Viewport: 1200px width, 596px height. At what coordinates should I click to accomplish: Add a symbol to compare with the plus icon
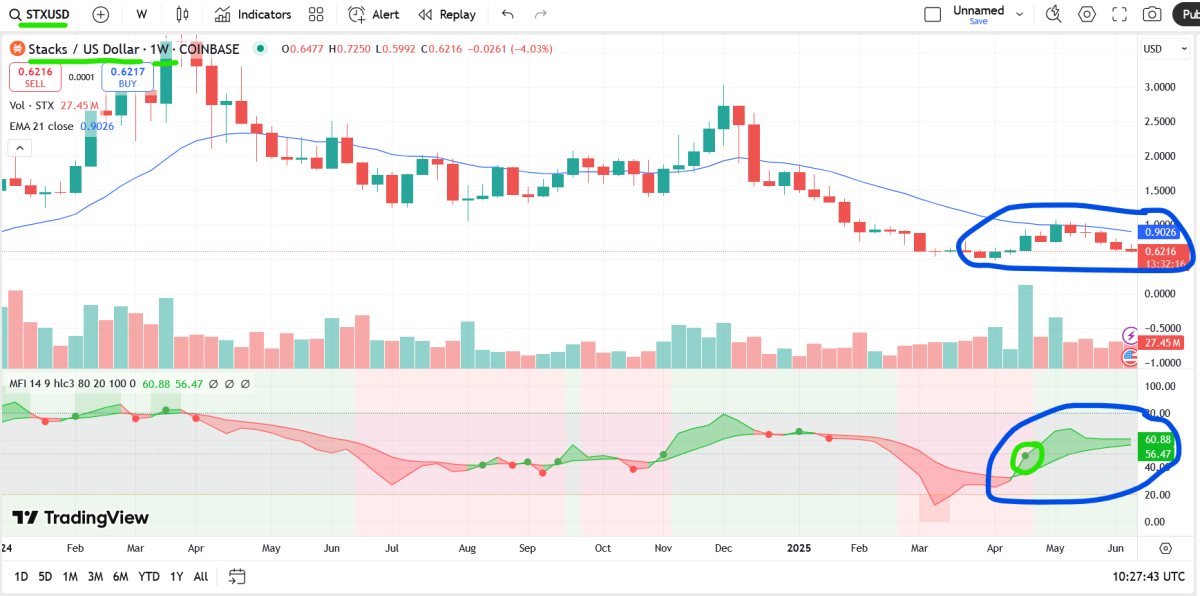pos(101,14)
